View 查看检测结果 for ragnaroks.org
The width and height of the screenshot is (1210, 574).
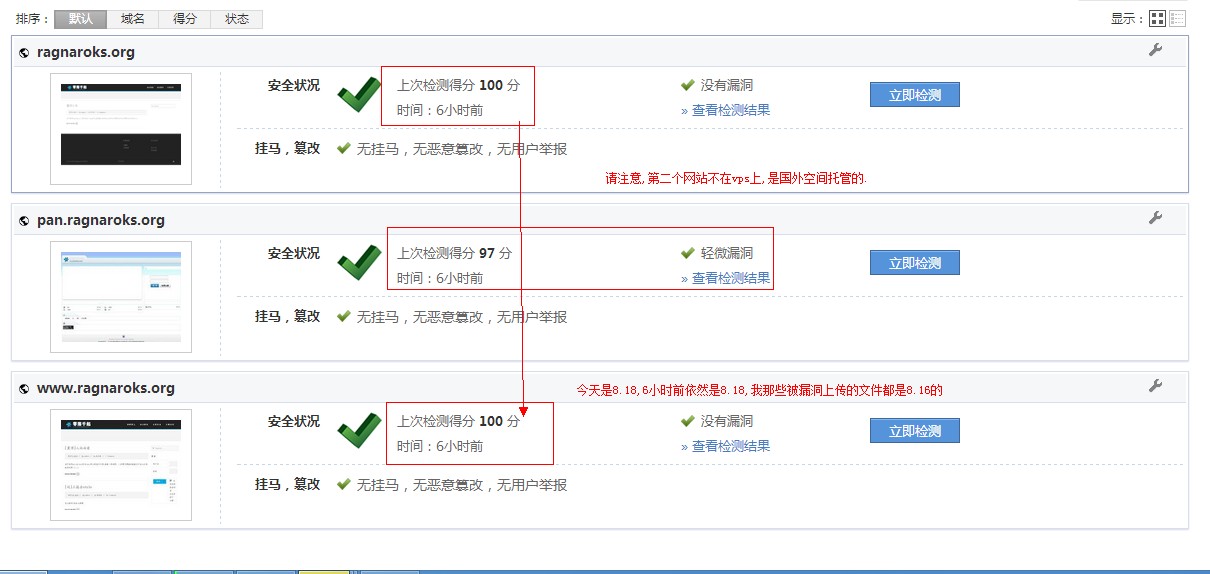click(730, 111)
